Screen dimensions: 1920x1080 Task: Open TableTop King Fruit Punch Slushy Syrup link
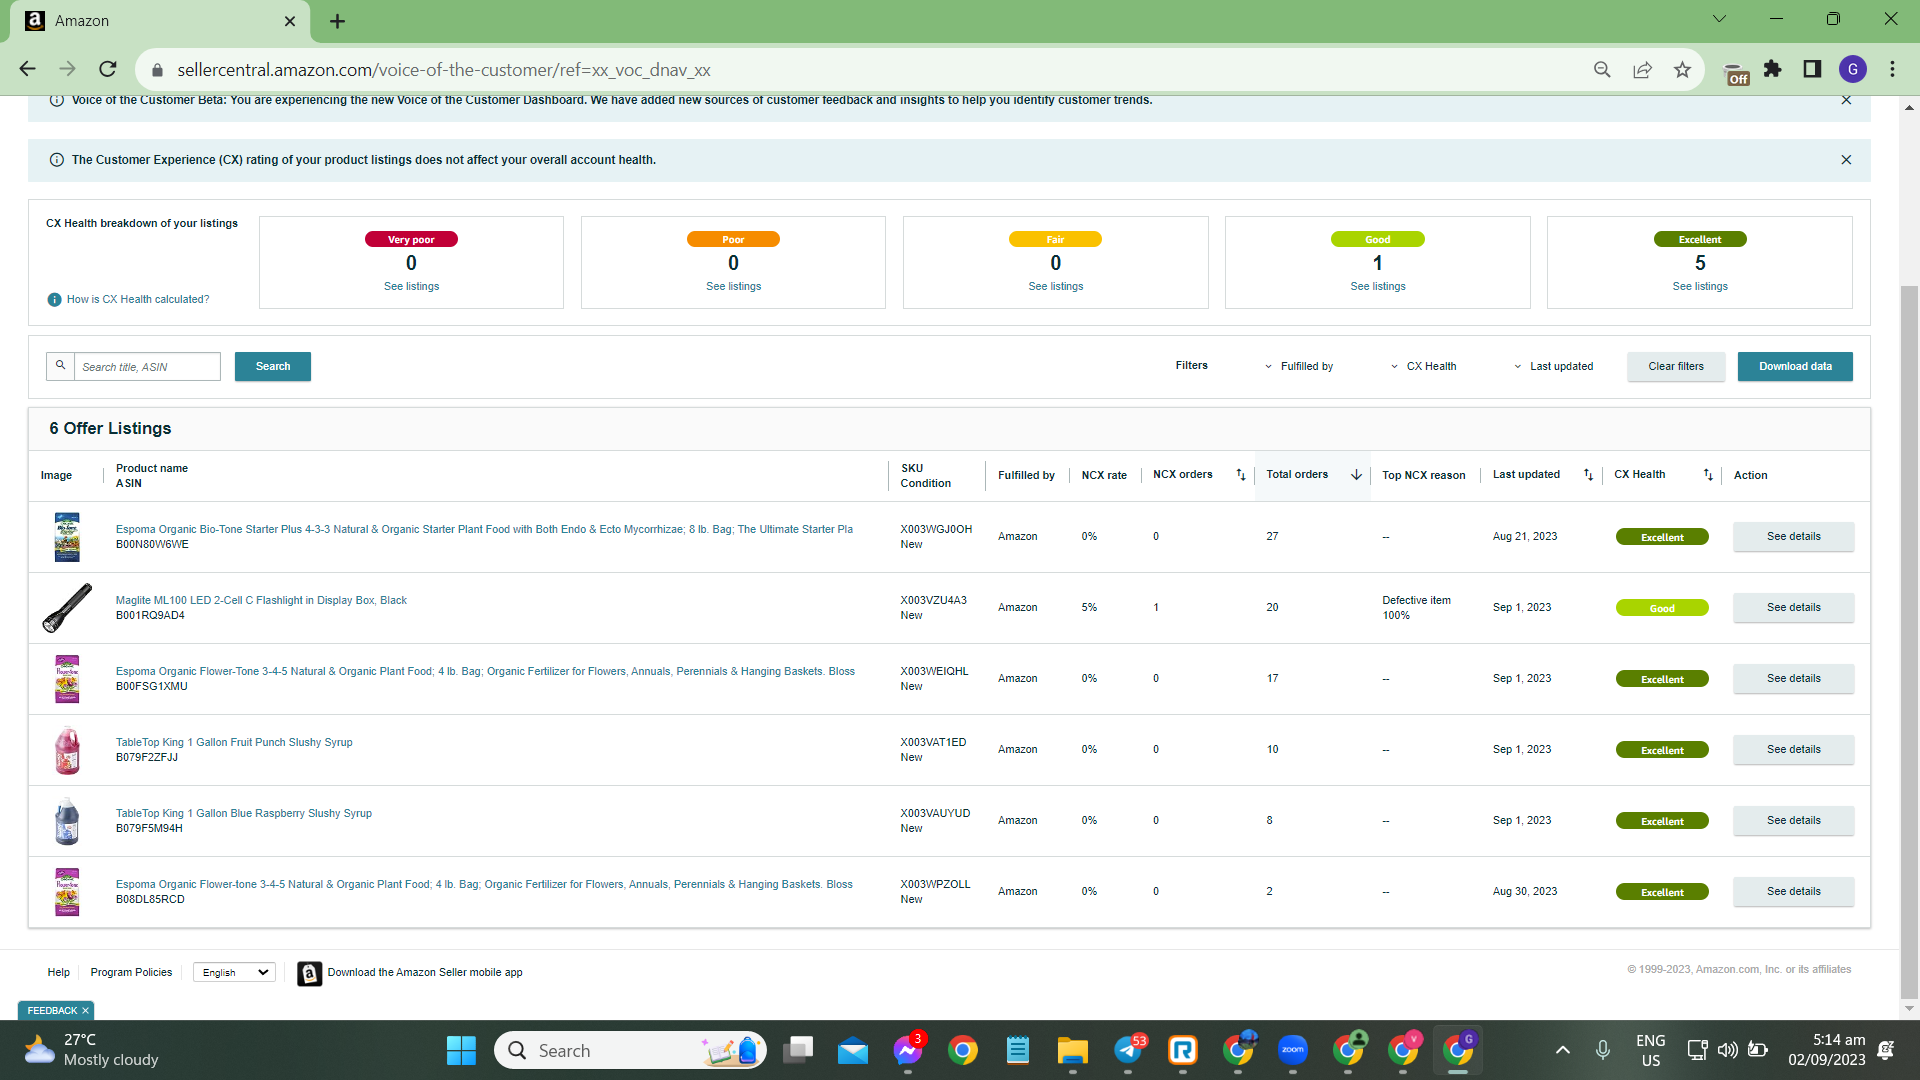pos(234,743)
